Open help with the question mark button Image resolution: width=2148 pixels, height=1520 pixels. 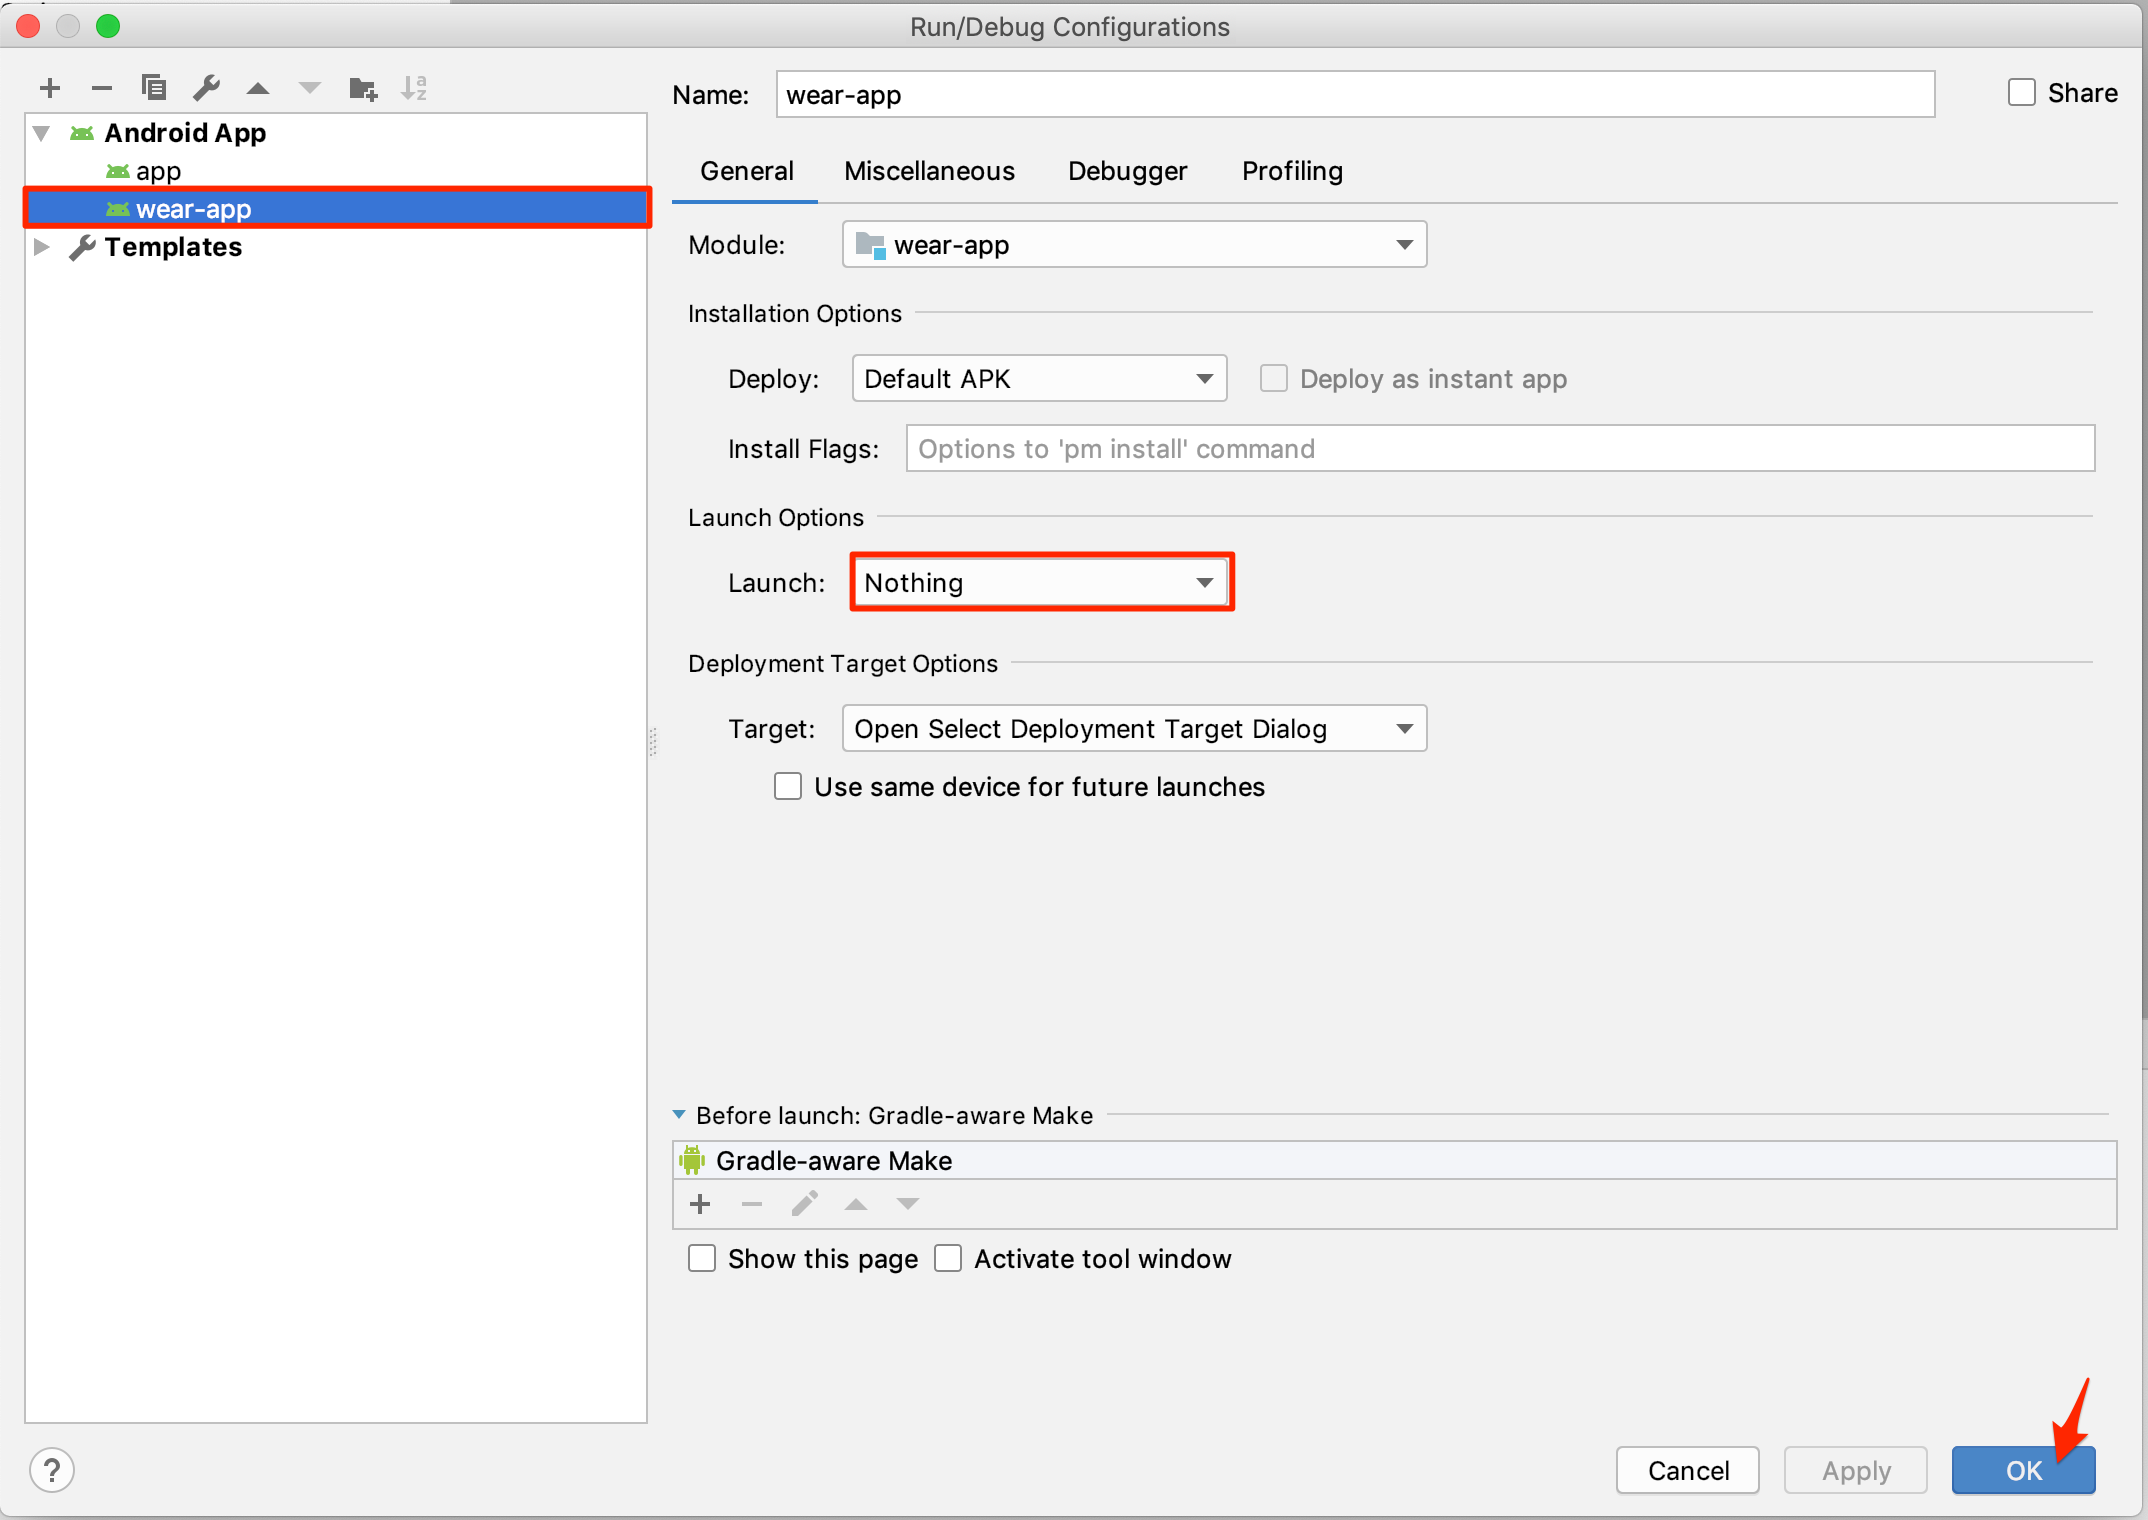pyautogui.click(x=52, y=1470)
